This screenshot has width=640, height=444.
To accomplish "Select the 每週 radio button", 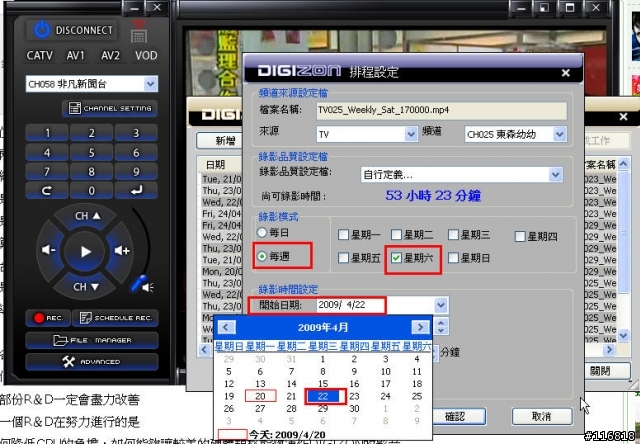I will [x=262, y=256].
